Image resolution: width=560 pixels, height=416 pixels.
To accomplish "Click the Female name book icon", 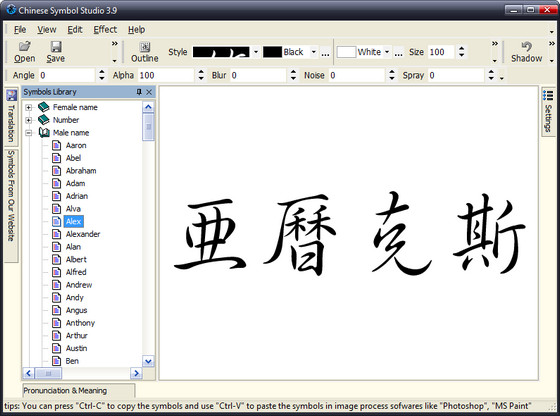I will click(44, 107).
